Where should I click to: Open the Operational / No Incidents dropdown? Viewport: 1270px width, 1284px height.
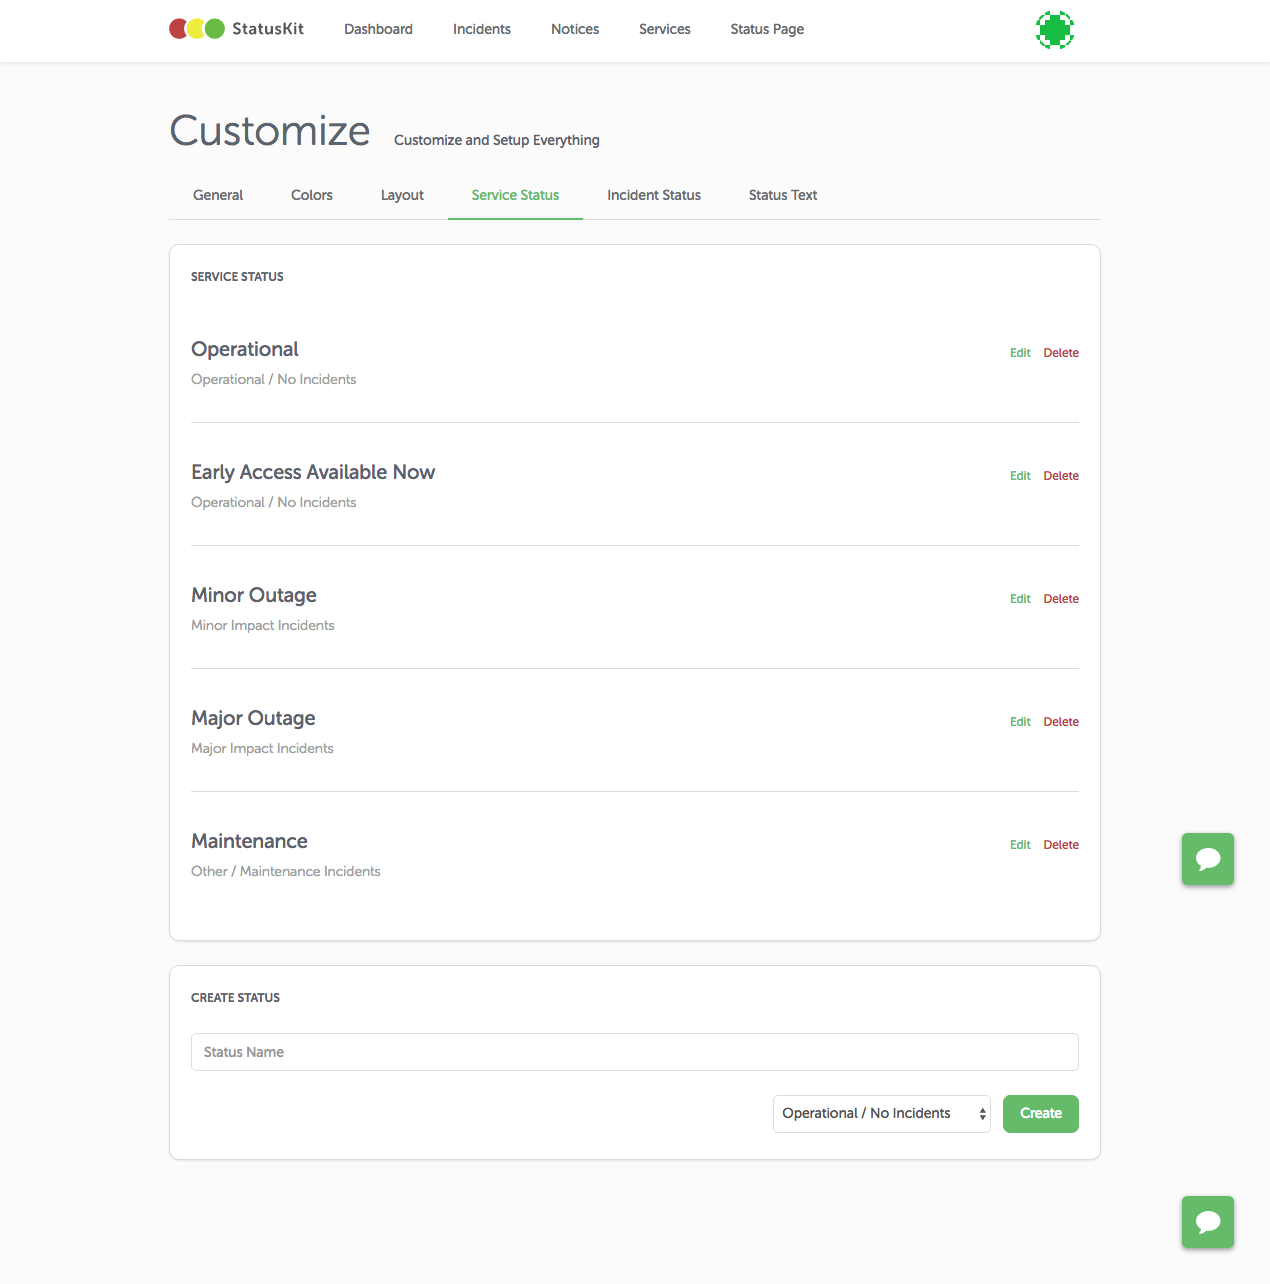(x=880, y=1113)
